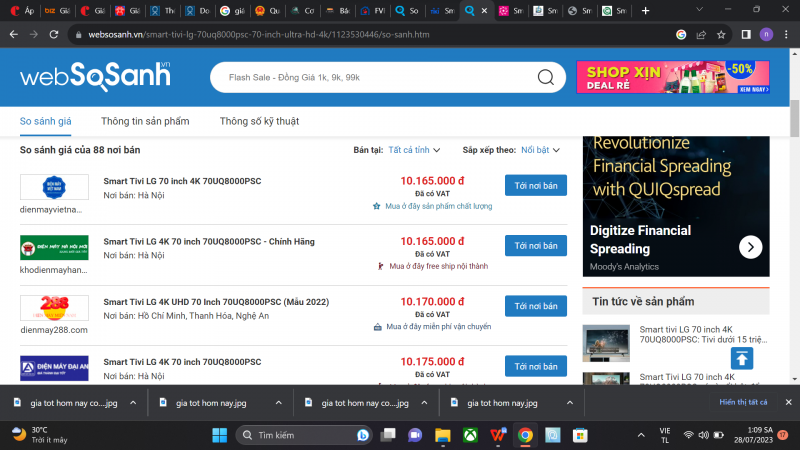The height and width of the screenshot is (450, 800).
Task: Click 'Tới nơi bán' for dienmay288.com offer
Action: tap(536, 306)
